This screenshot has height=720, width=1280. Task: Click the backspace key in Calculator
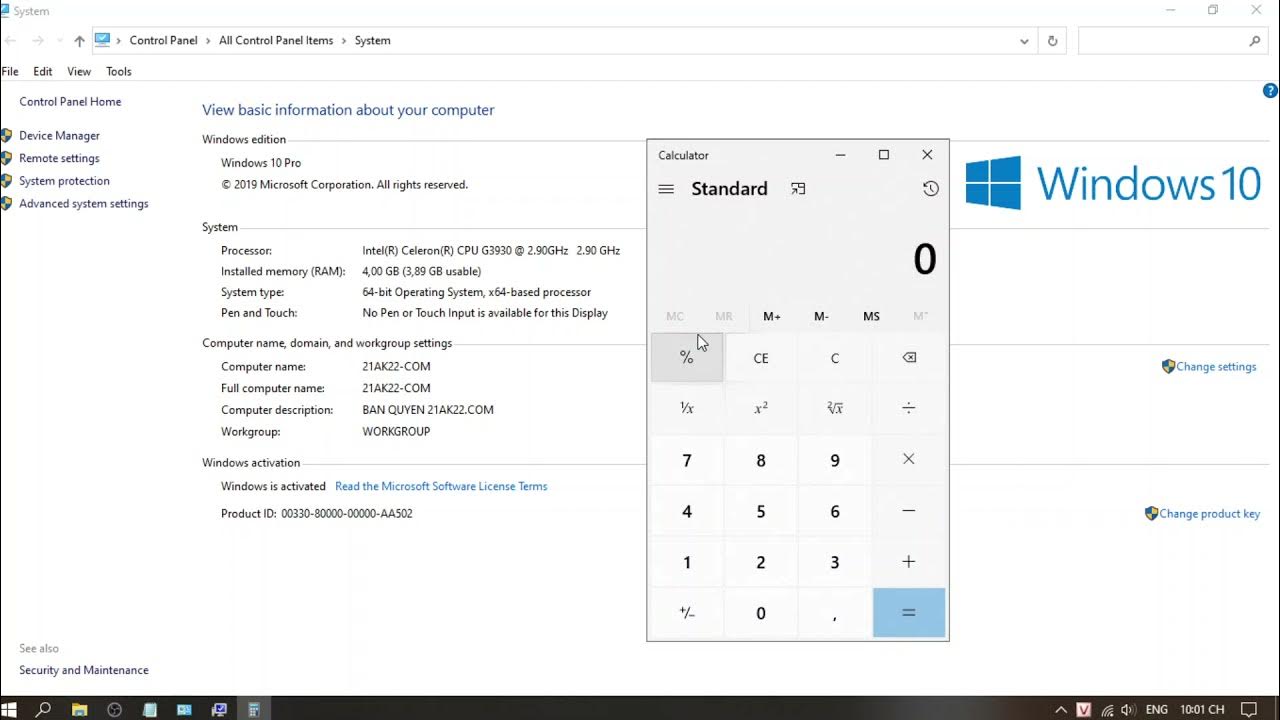(x=909, y=358)
